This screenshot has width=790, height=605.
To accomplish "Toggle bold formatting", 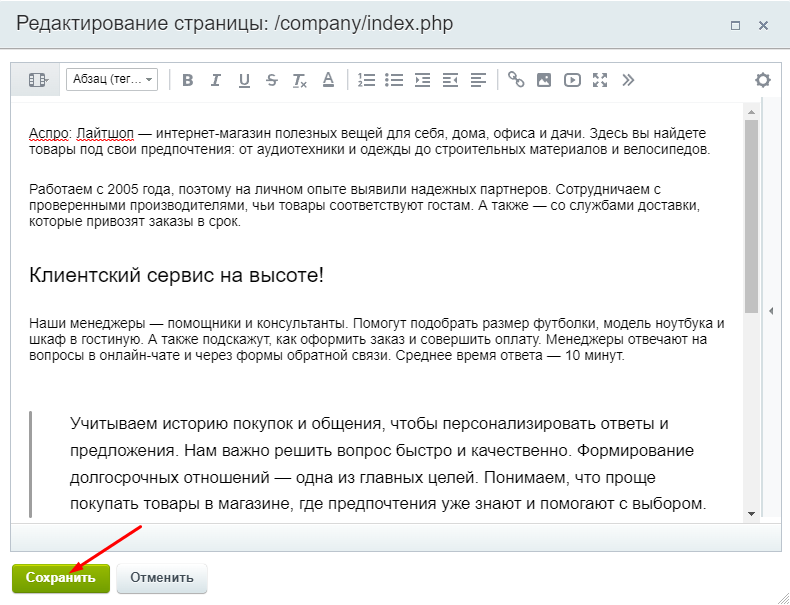I will click(x=188, y=80).
